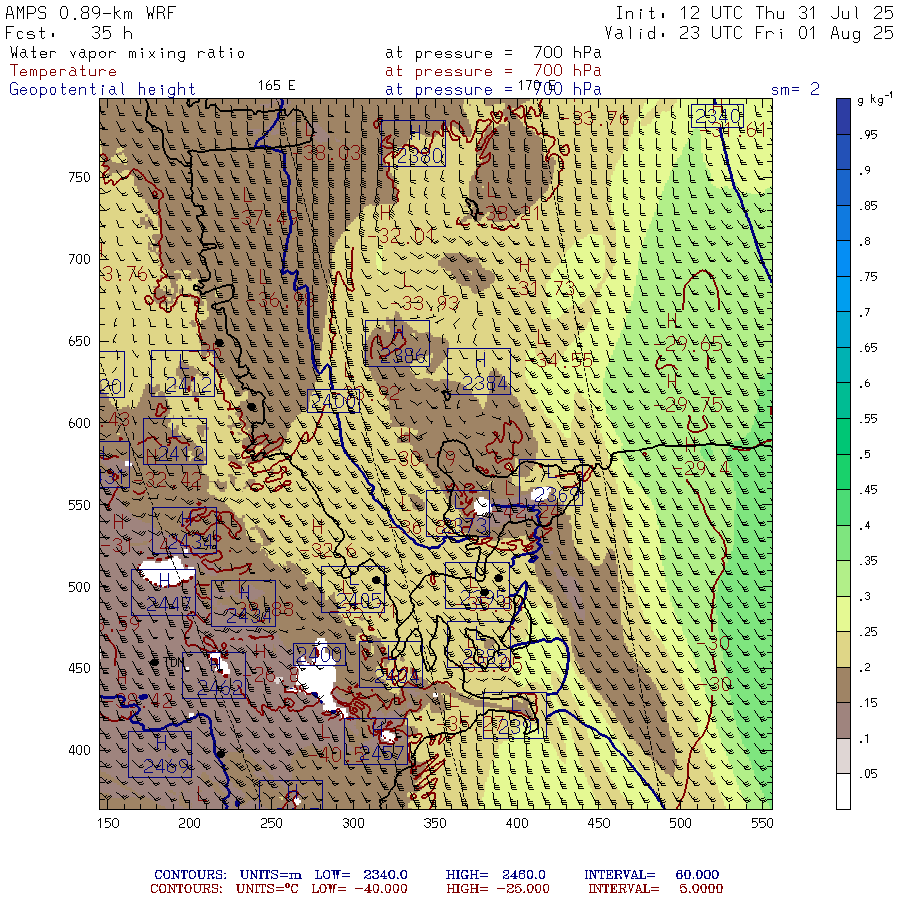This screenshot has width=900, height=900.
Task: Click the '-33.93' temperature low label
Action: pyautogui.click(x=425, y=303)
